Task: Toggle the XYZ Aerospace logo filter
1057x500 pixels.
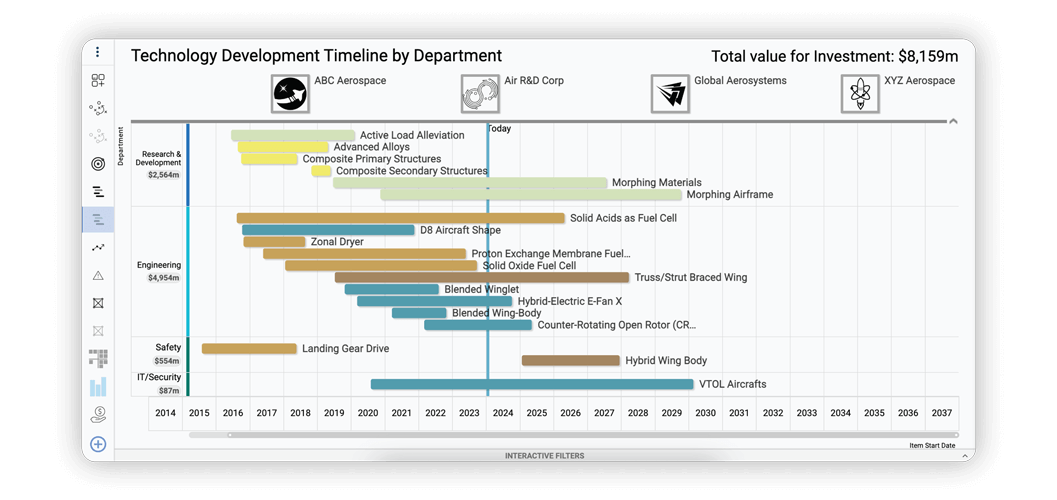Action: point(860,94)
